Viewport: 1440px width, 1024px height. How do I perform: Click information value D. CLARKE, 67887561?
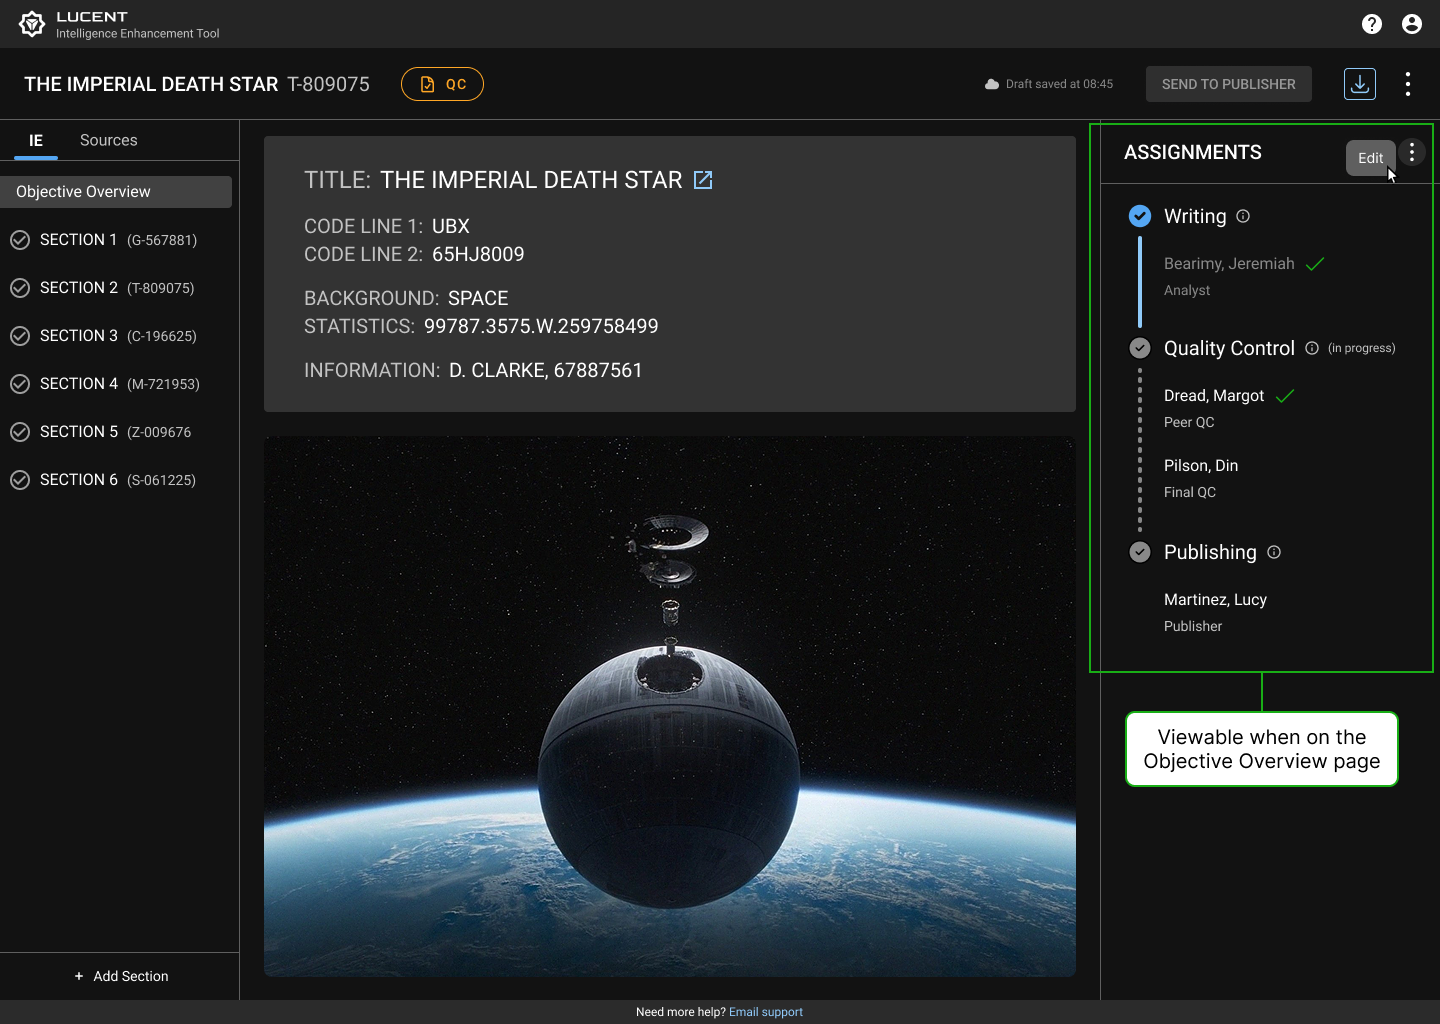(546, 370)
